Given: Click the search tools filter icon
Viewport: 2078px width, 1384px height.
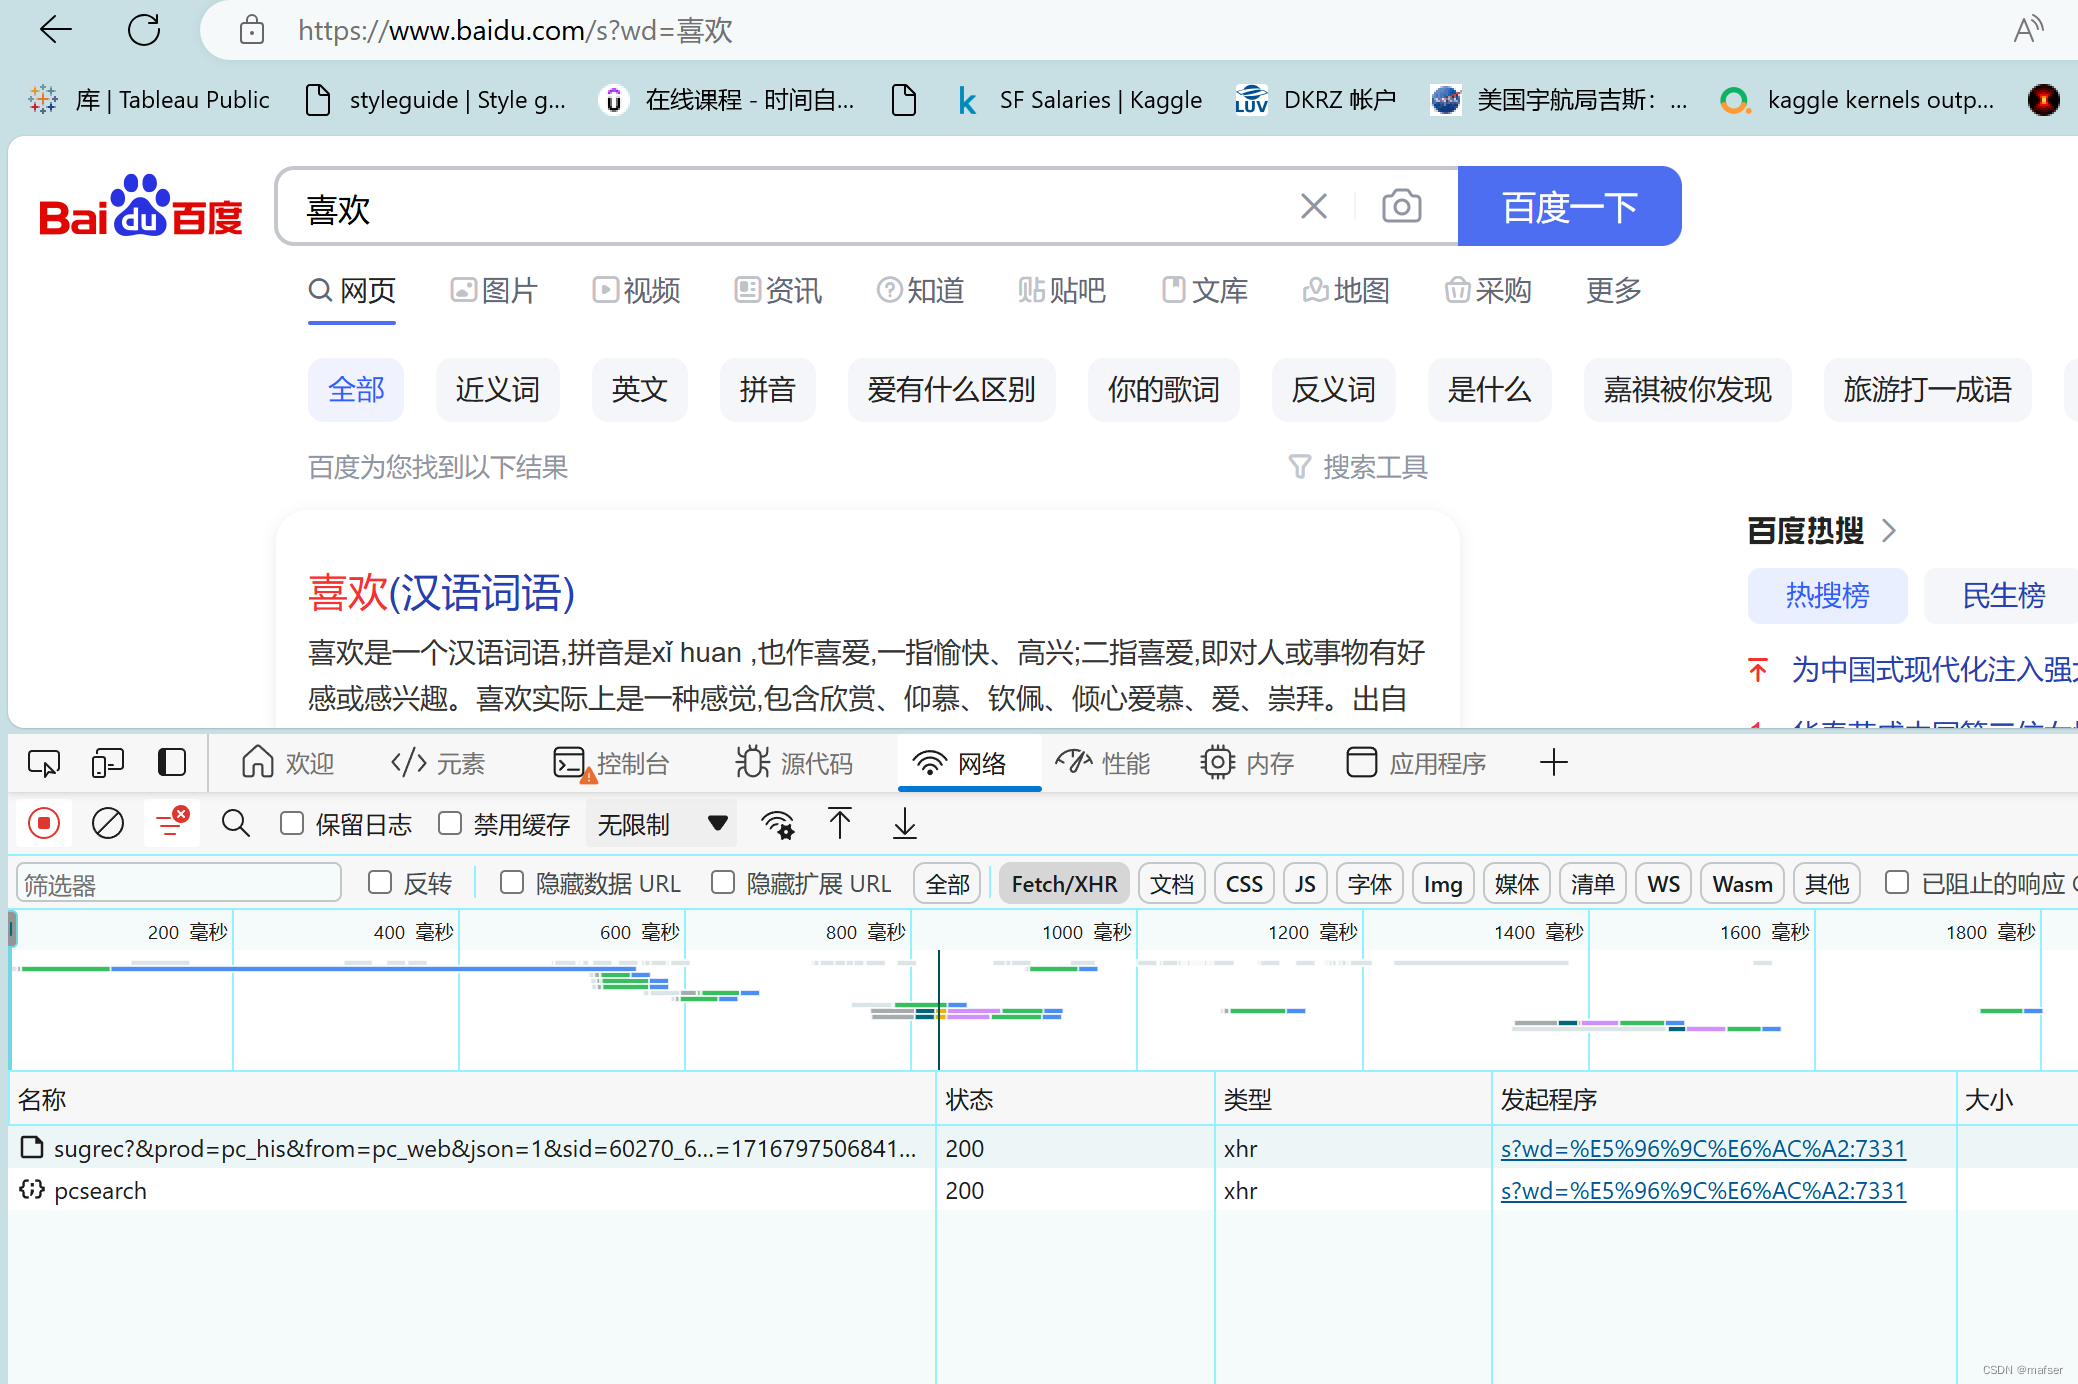Looking at the screenshot, I should pyautogui.click(x=1299, y=467).
